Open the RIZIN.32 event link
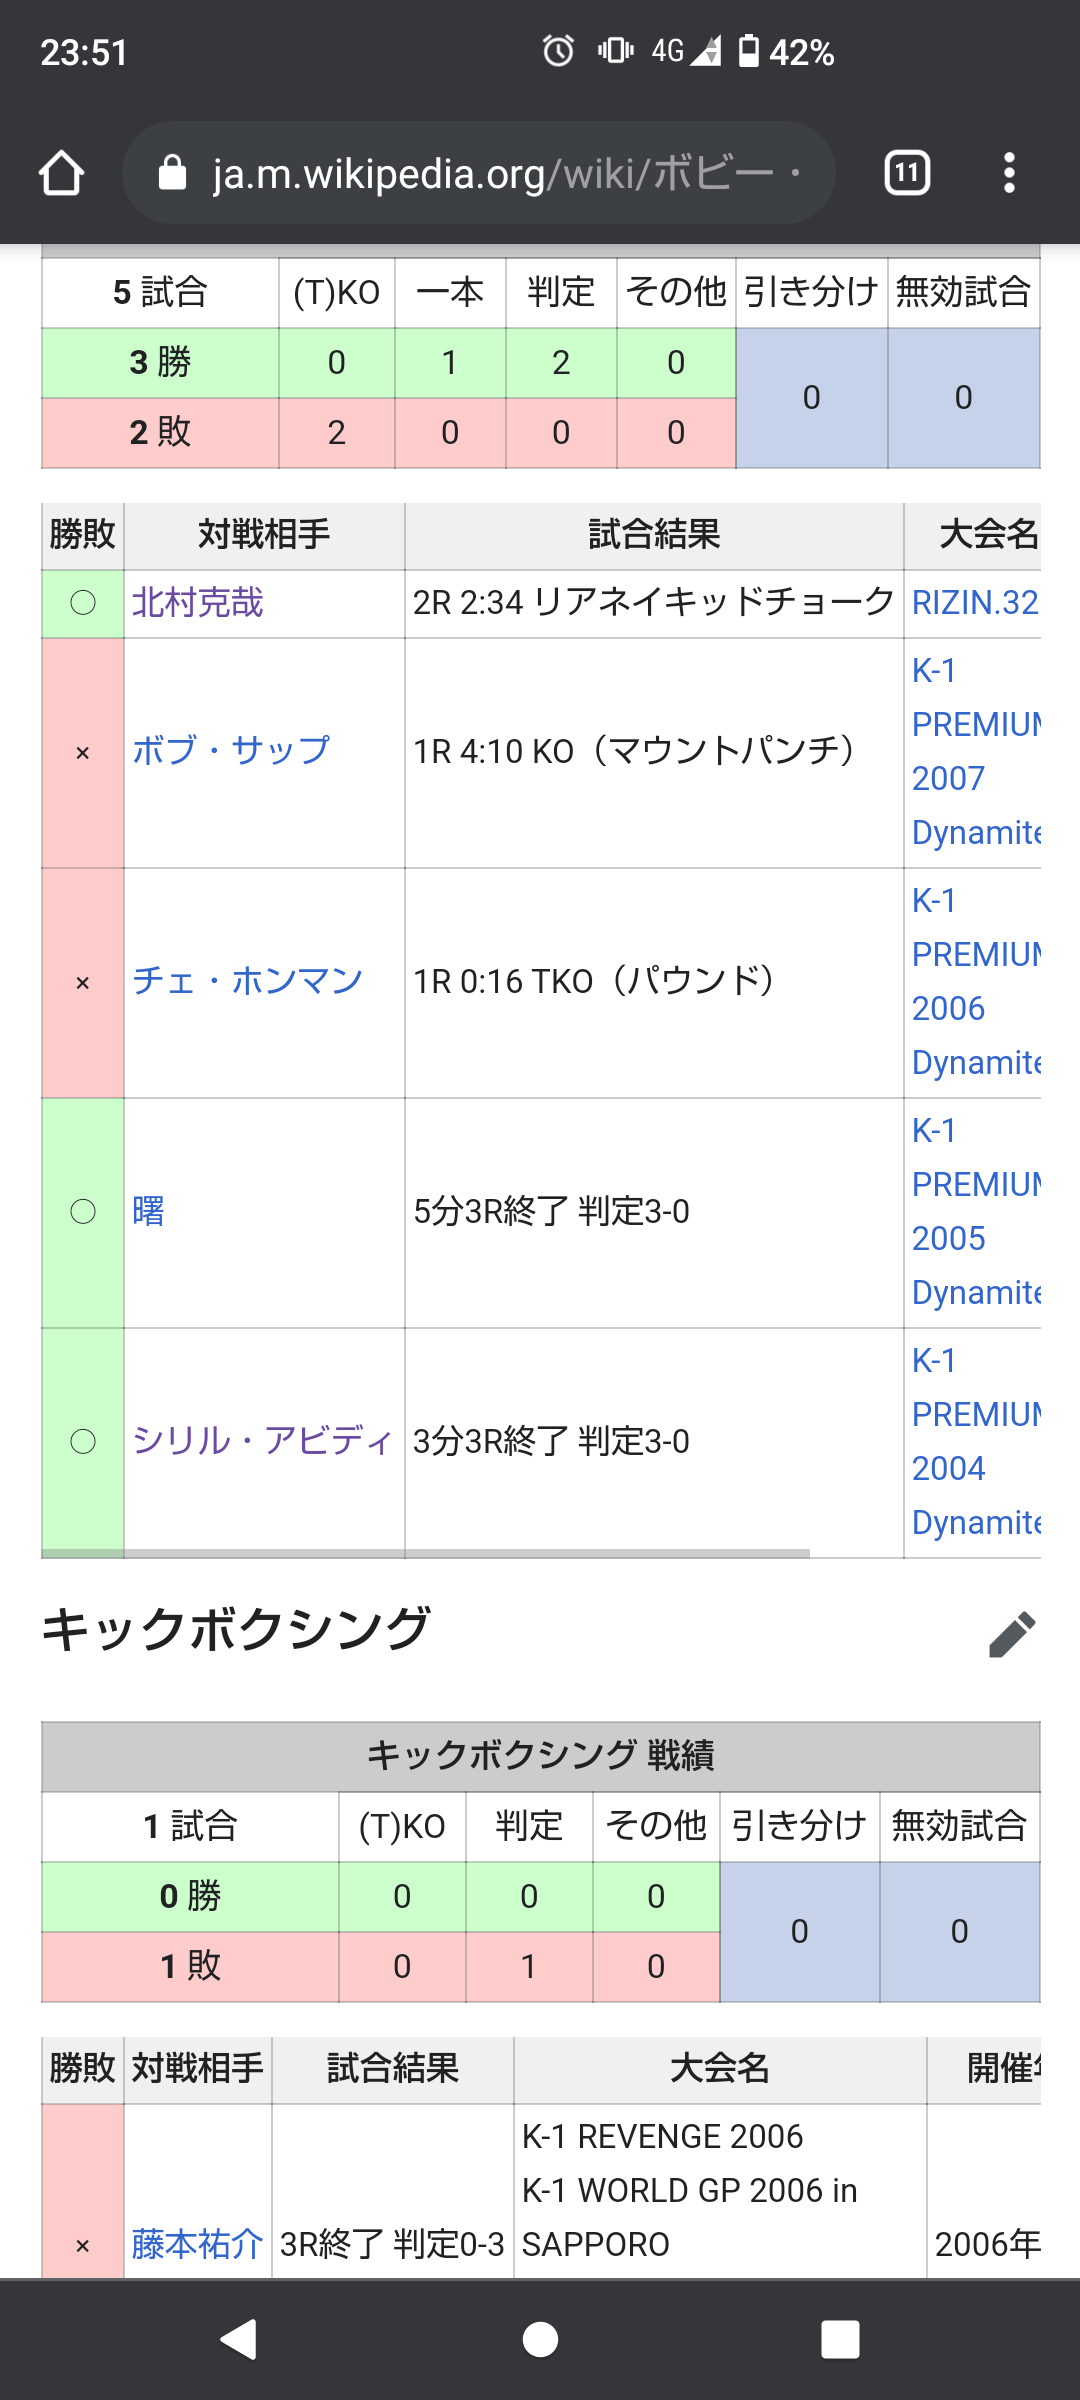 pyautogui.click(x=975, y=603)
